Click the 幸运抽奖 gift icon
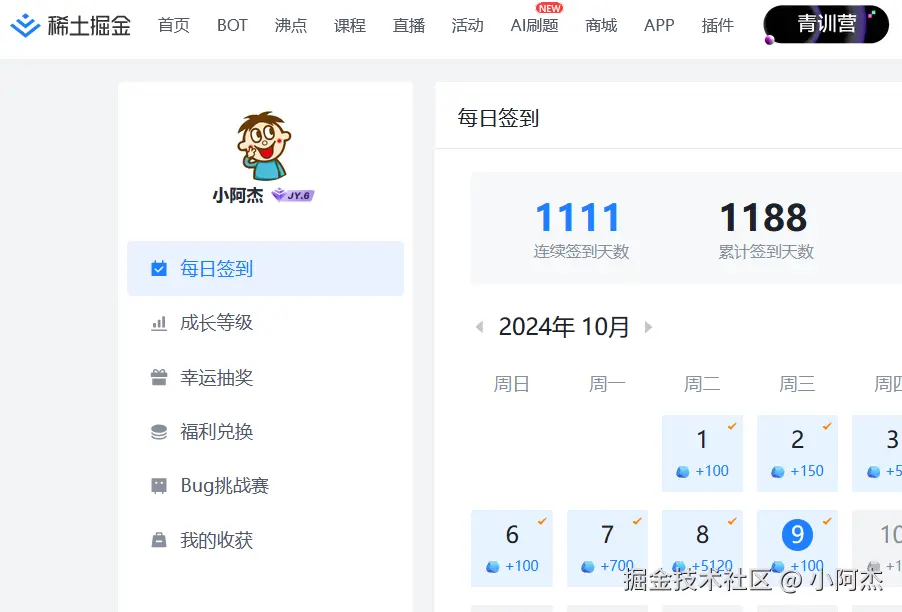902x612 pixels. coord(157,377)
